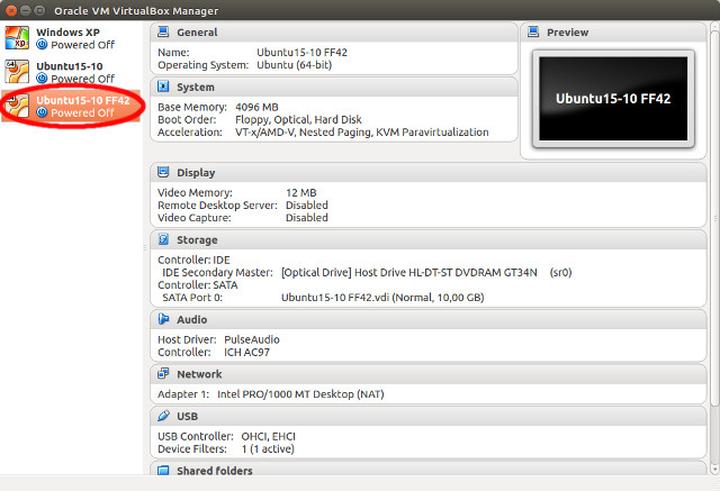Click the Preview panel monitor icon
The width and height of the screenshot is (720, 491).
[533, 32]
